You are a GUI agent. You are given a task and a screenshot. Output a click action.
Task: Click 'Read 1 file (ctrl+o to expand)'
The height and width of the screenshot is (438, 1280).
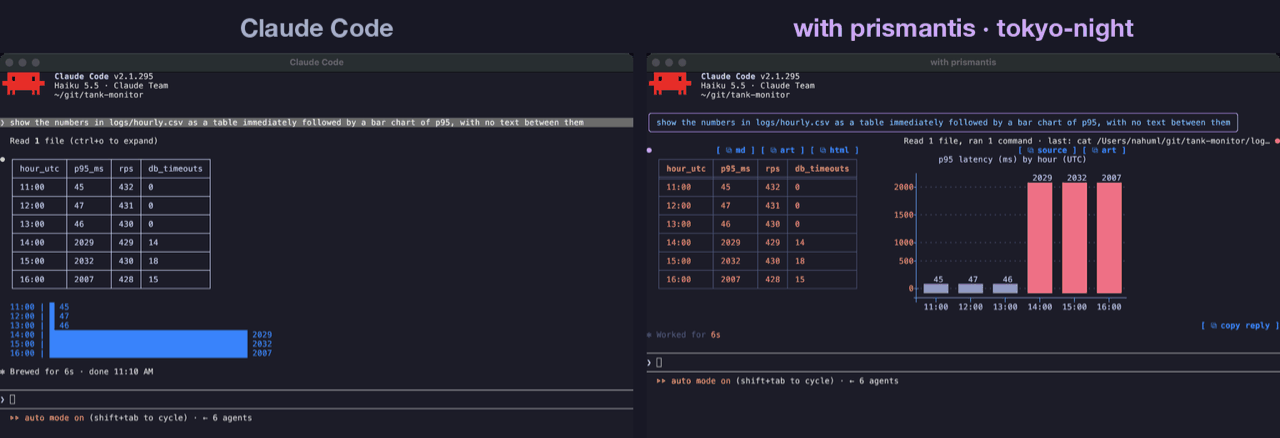pos(84,141)
